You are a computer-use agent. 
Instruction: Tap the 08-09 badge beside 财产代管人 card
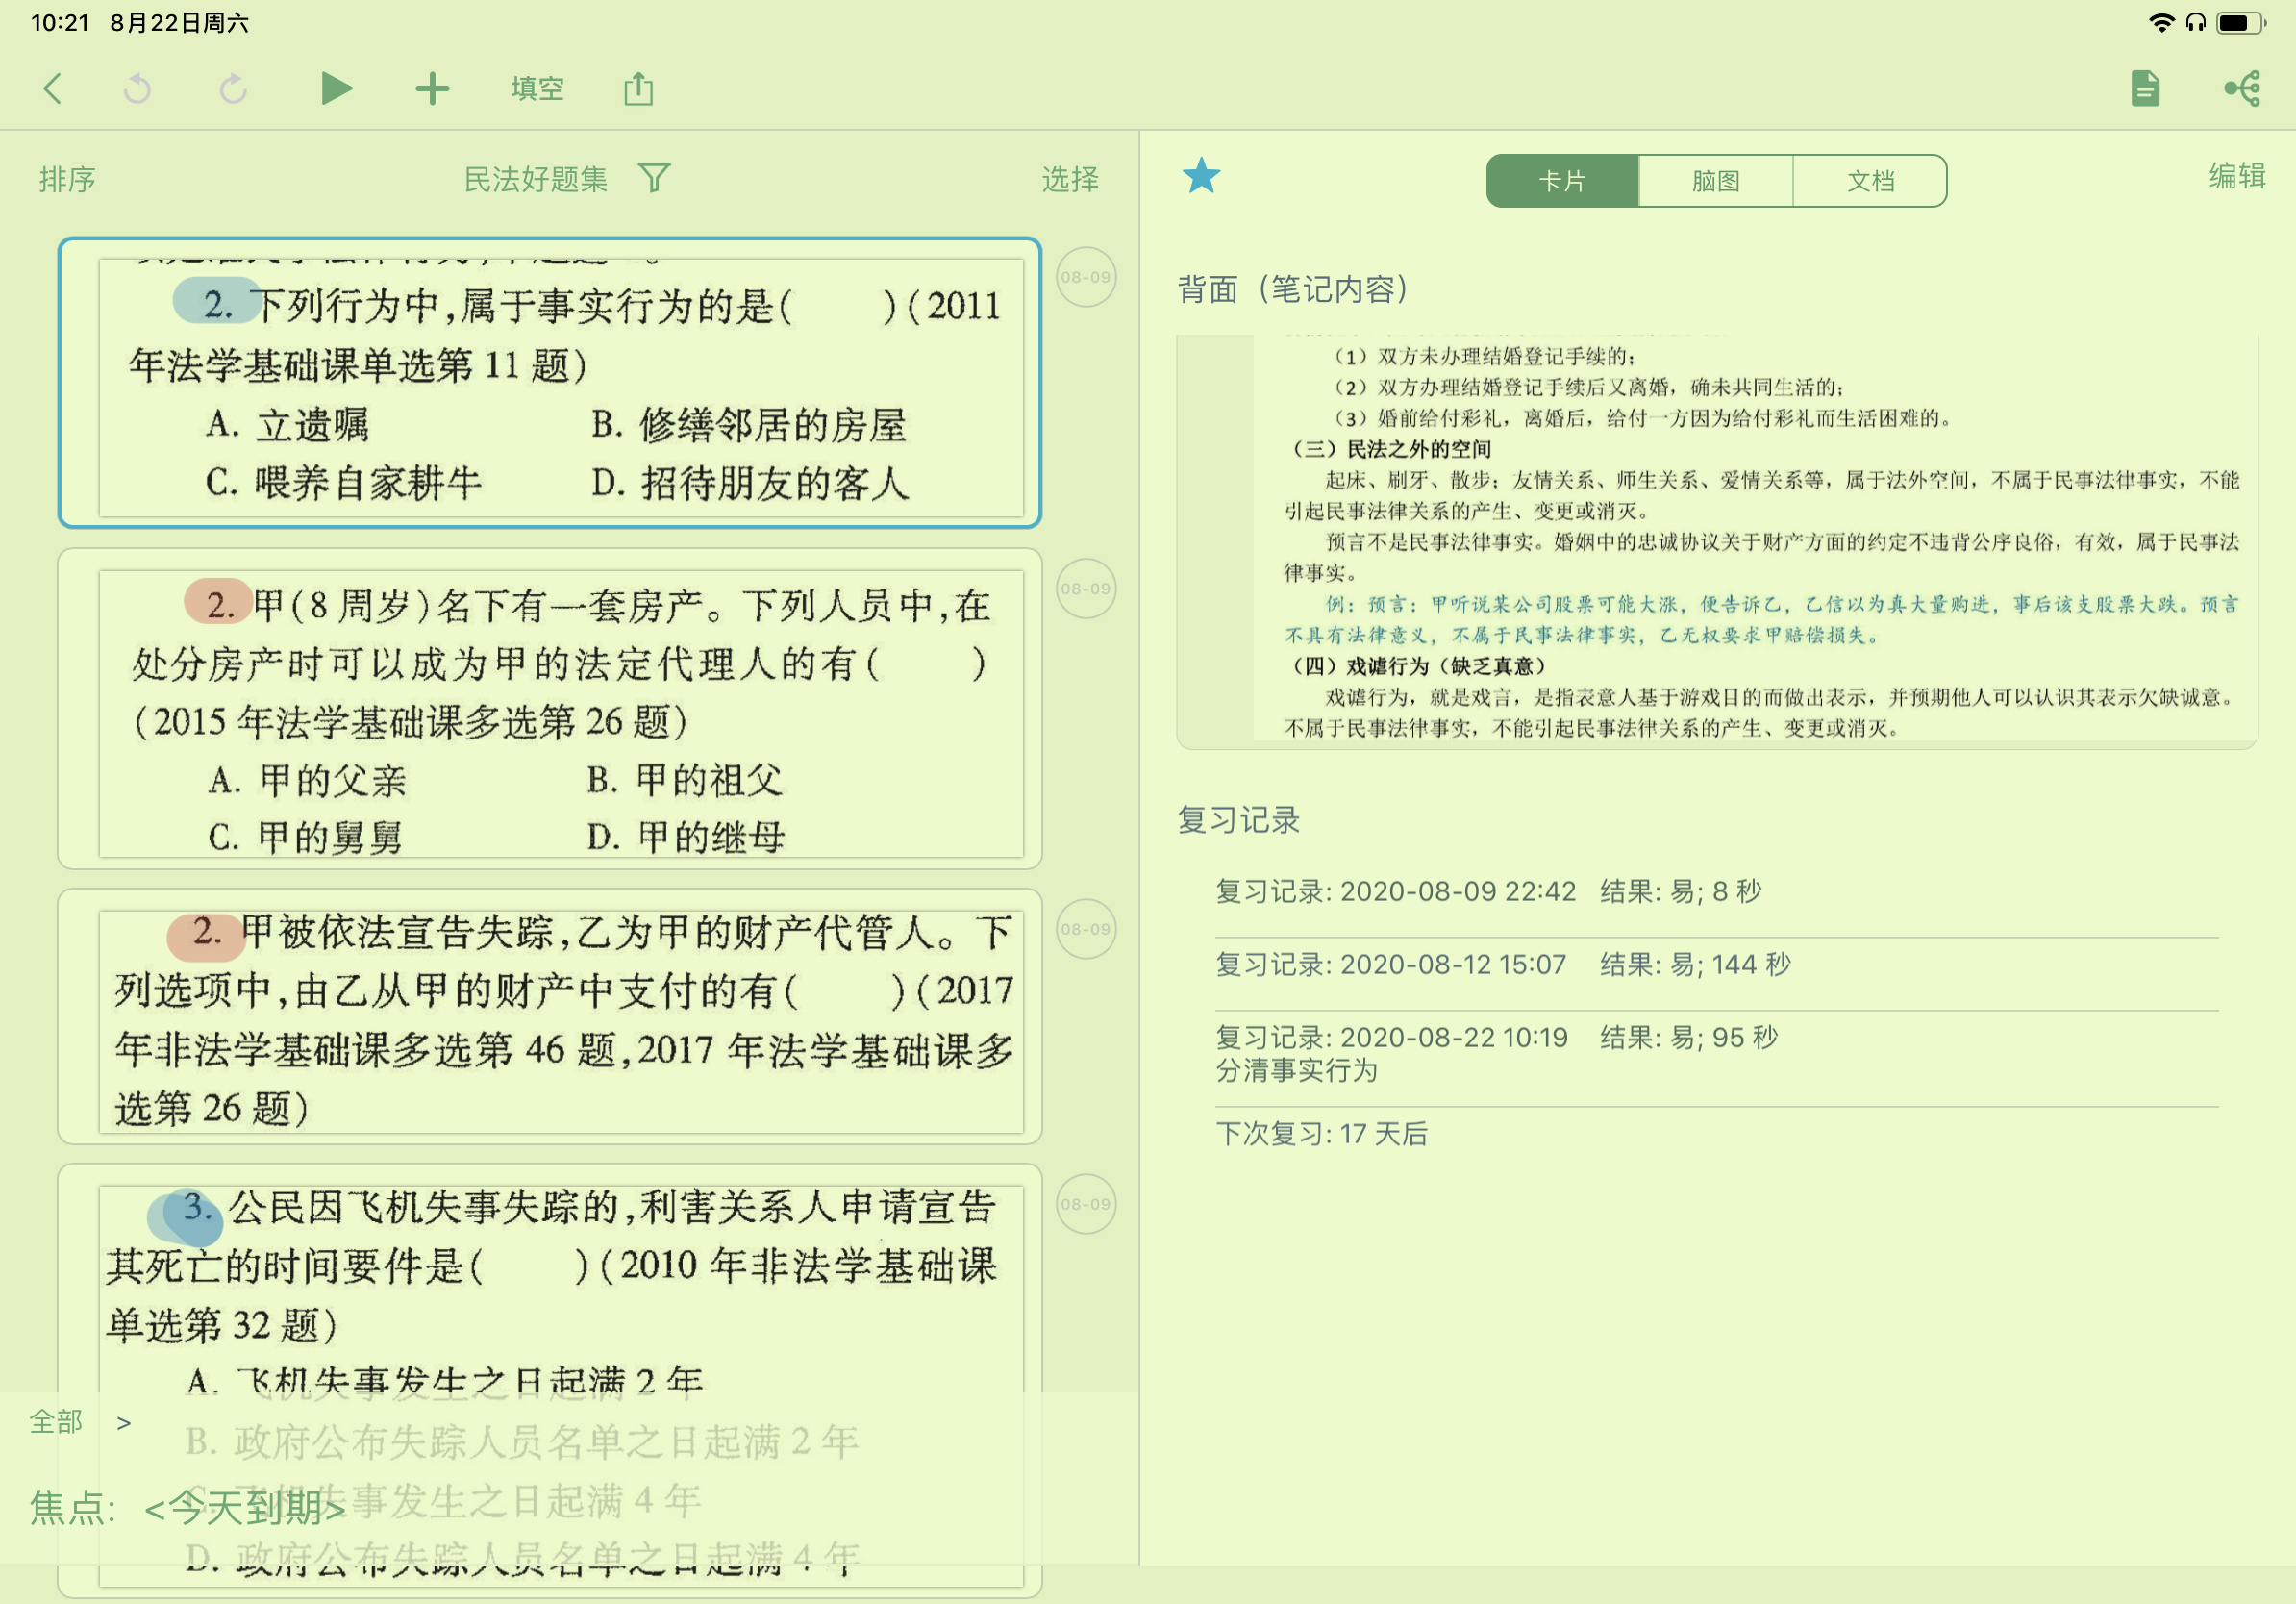1086,929
